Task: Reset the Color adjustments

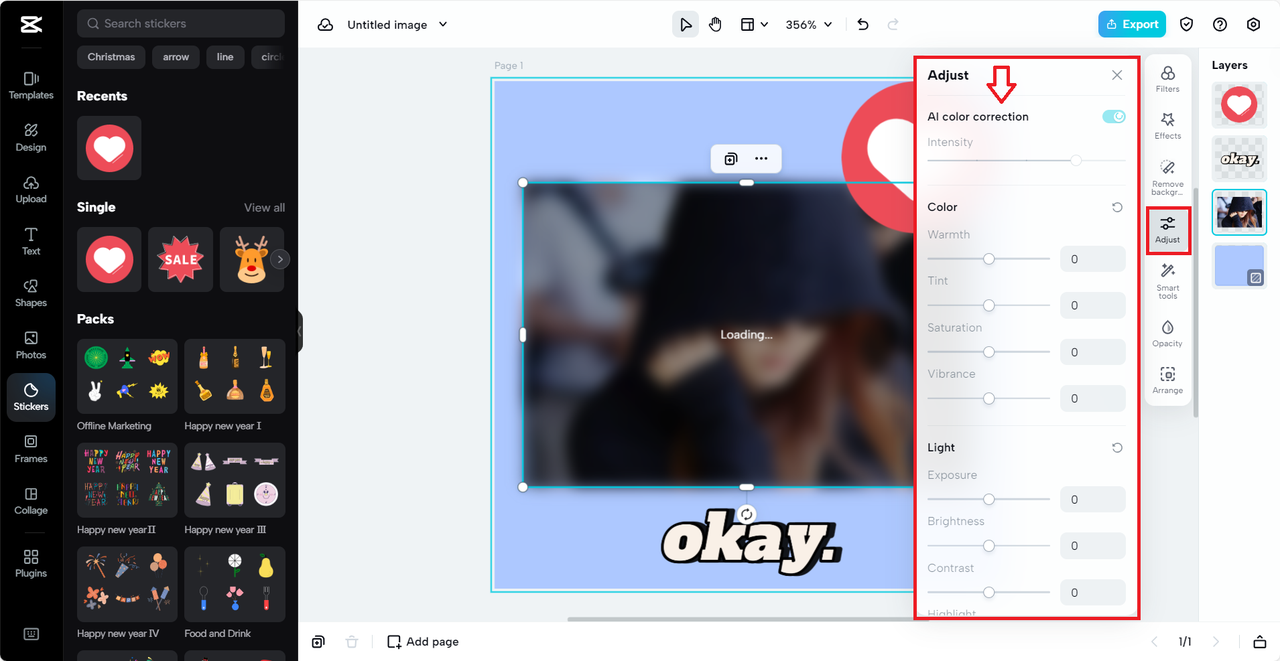Action: coord(1117,208)
